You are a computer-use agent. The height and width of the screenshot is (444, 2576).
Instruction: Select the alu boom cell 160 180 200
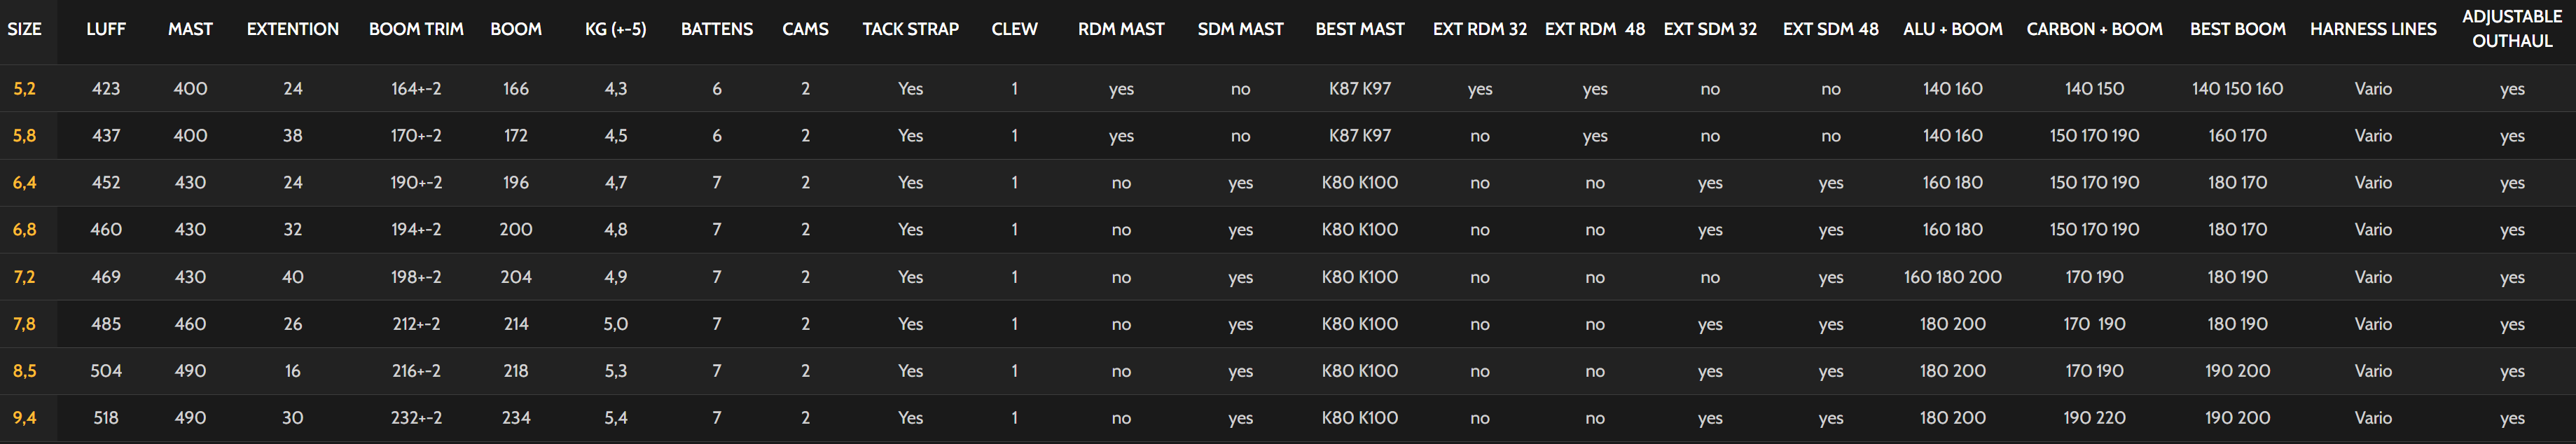[1952, 277]
